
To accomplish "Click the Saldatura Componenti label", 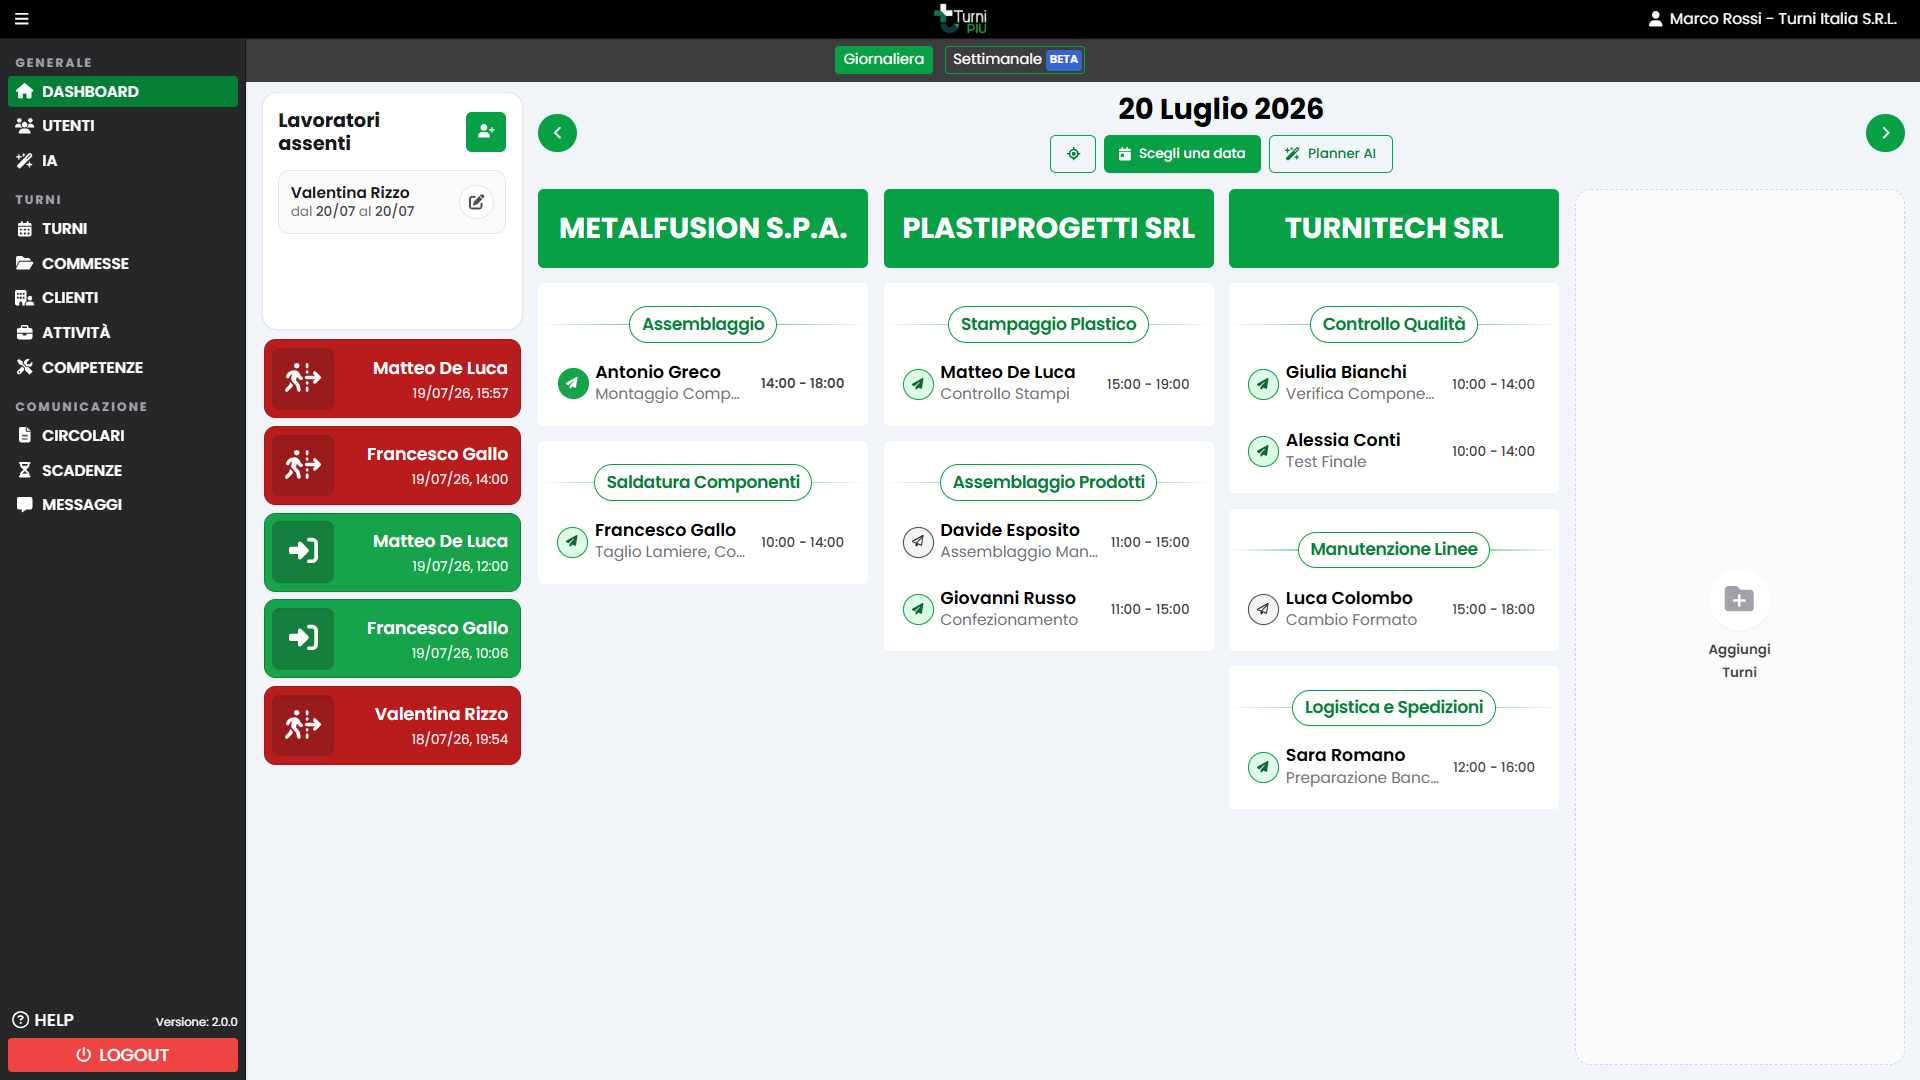I will click(x=703, y=482).
